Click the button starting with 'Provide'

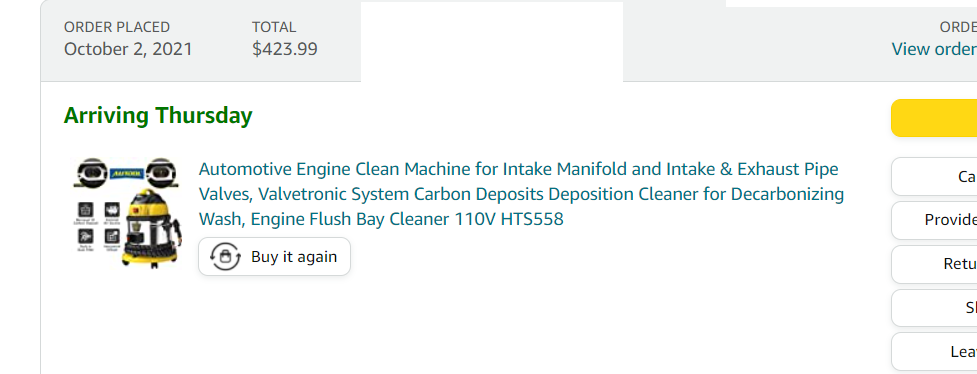934,220
